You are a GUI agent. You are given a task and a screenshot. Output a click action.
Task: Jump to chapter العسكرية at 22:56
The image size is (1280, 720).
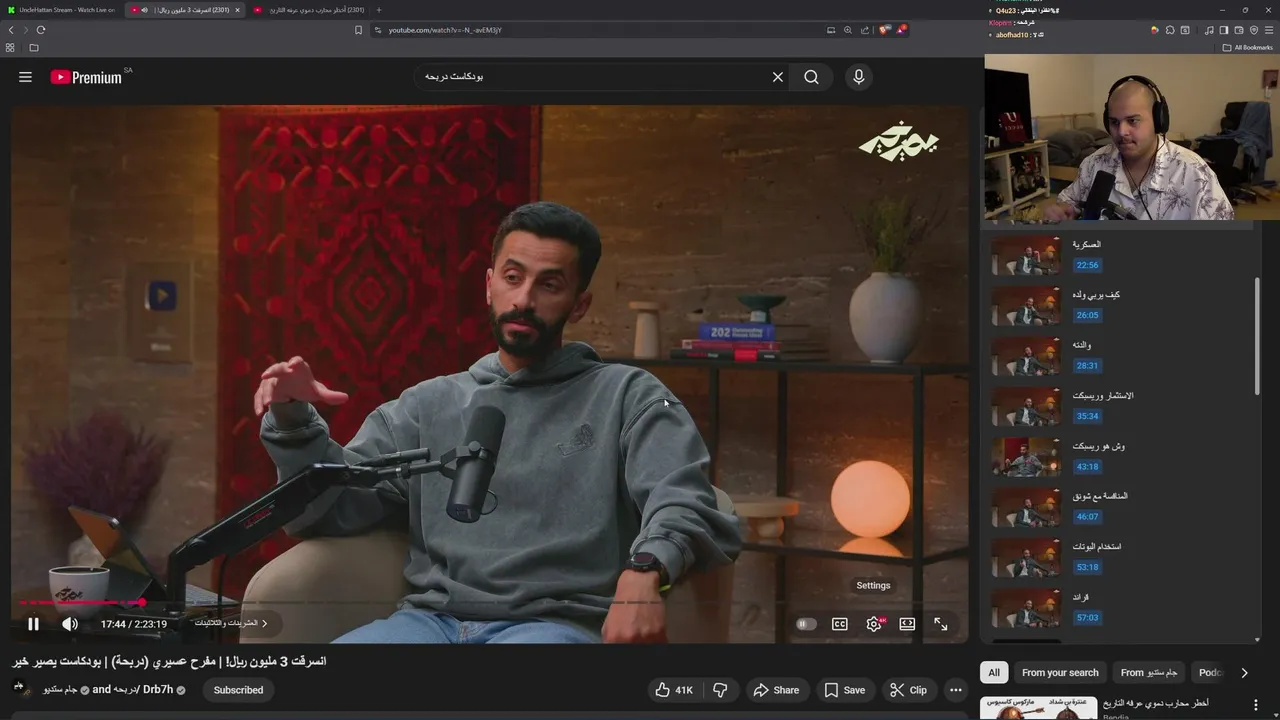[1118, 255]
